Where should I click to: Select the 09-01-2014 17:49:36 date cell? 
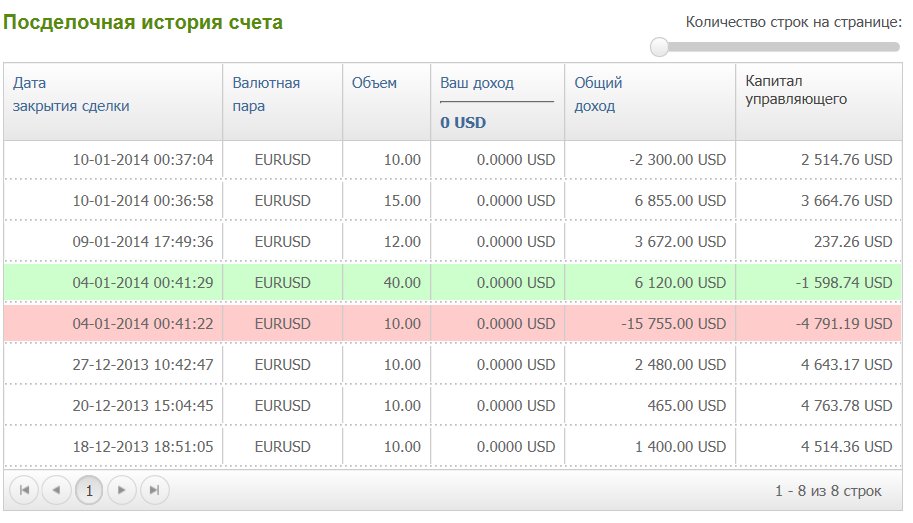tap(143, 242)
